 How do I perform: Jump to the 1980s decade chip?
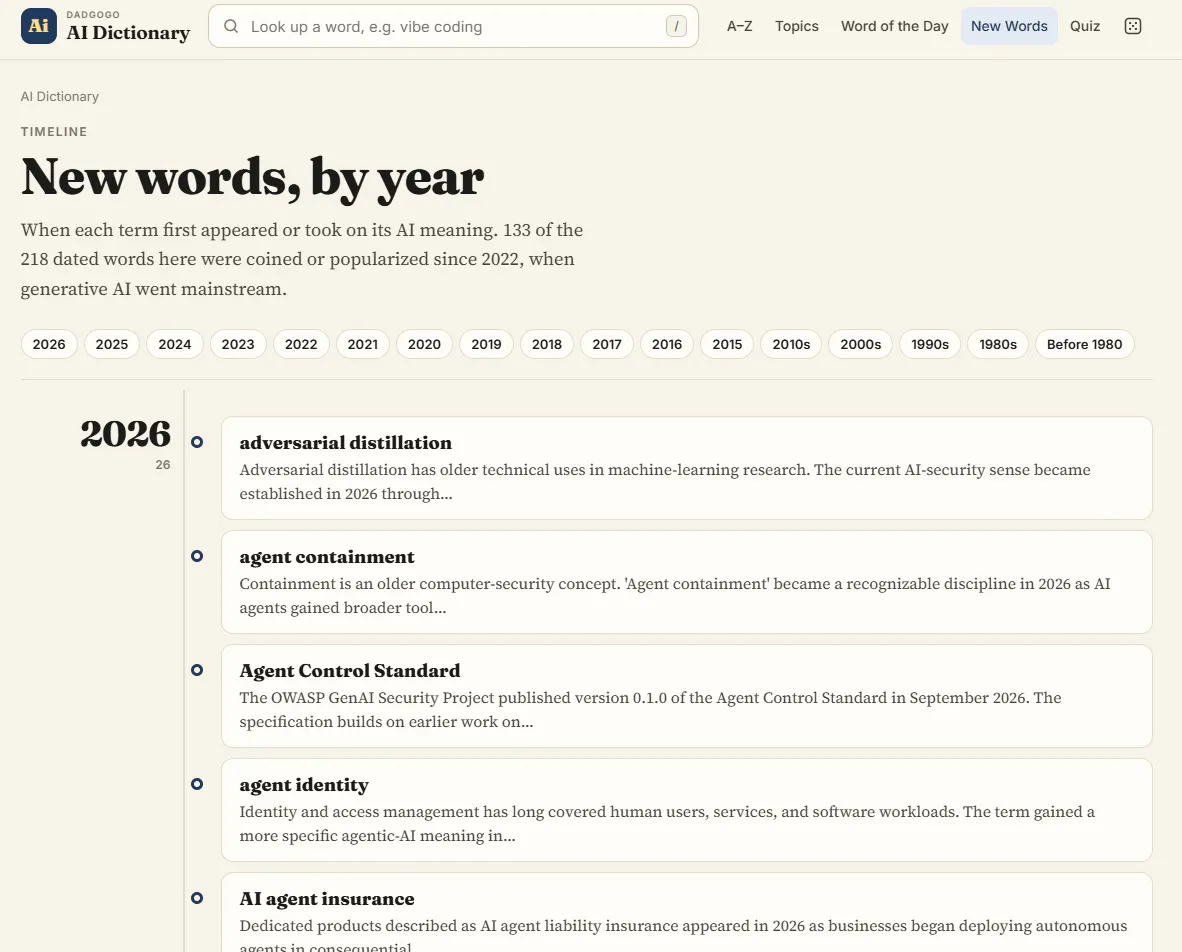[998, 344]
